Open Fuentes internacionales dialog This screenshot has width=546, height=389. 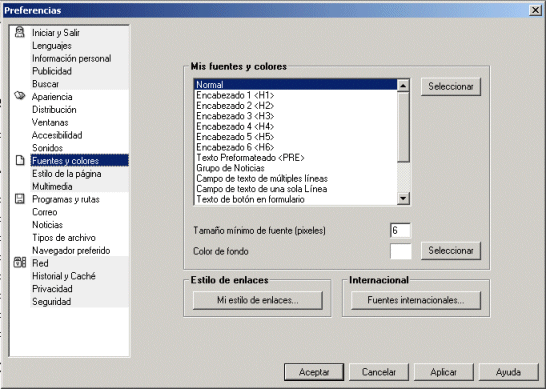416,300
